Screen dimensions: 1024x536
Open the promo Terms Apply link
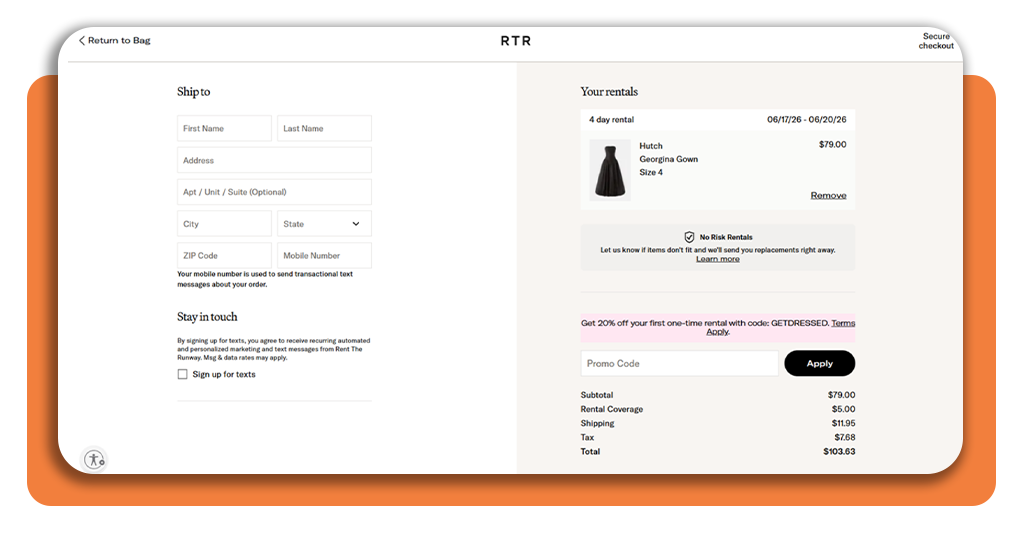[x=842, y=323]
